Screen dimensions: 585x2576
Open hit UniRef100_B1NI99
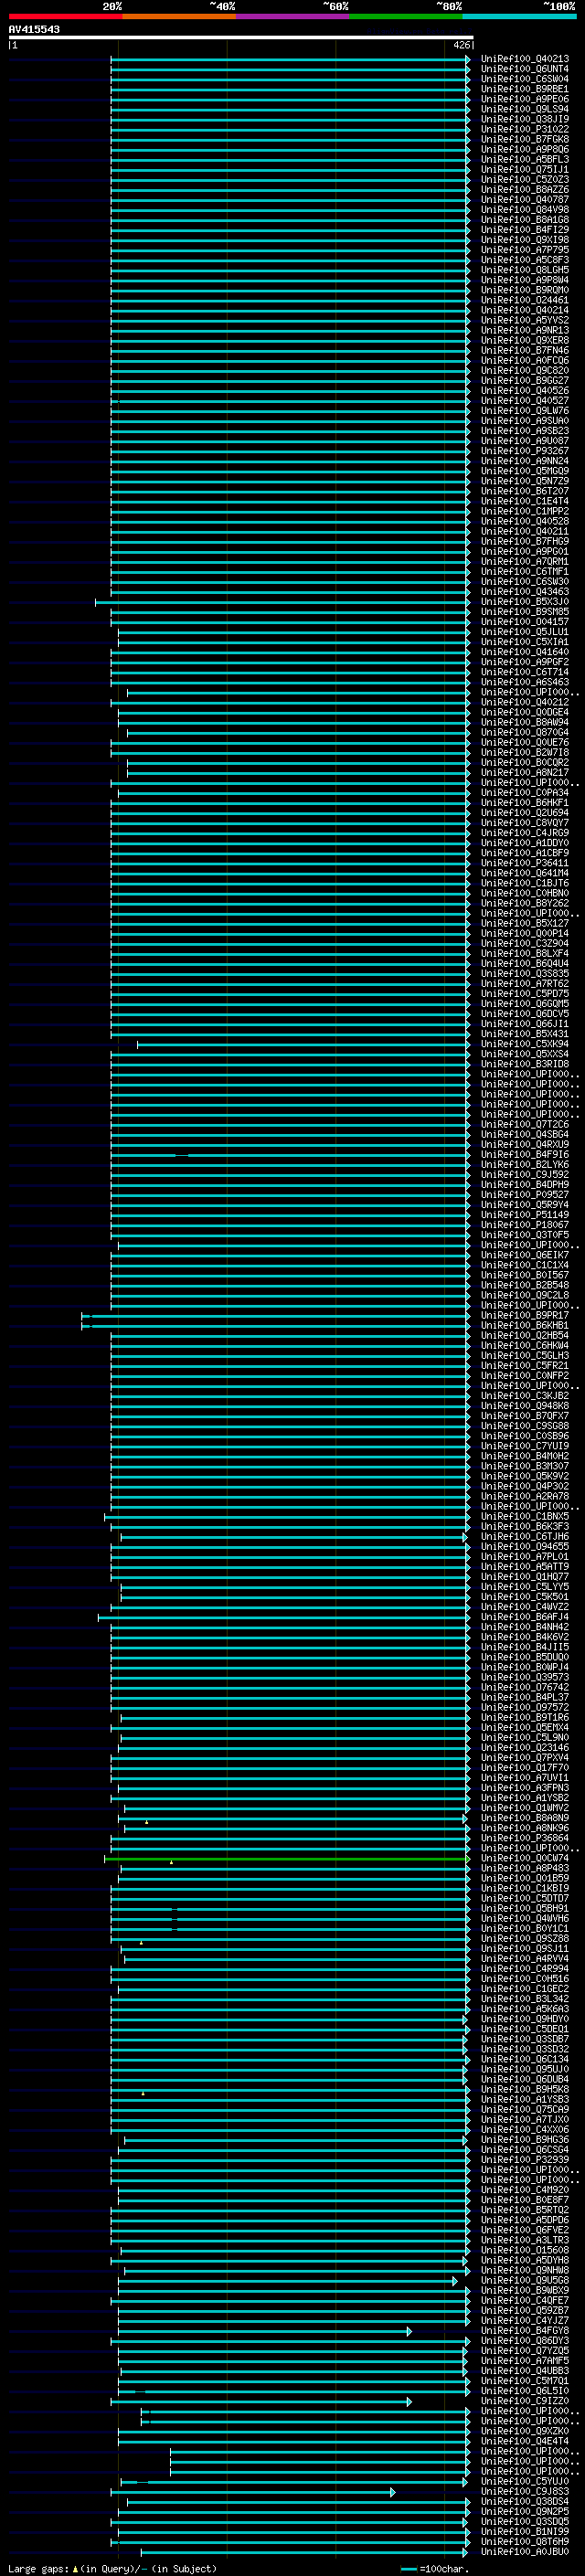pyautogui.click(x=524, y=2532)
